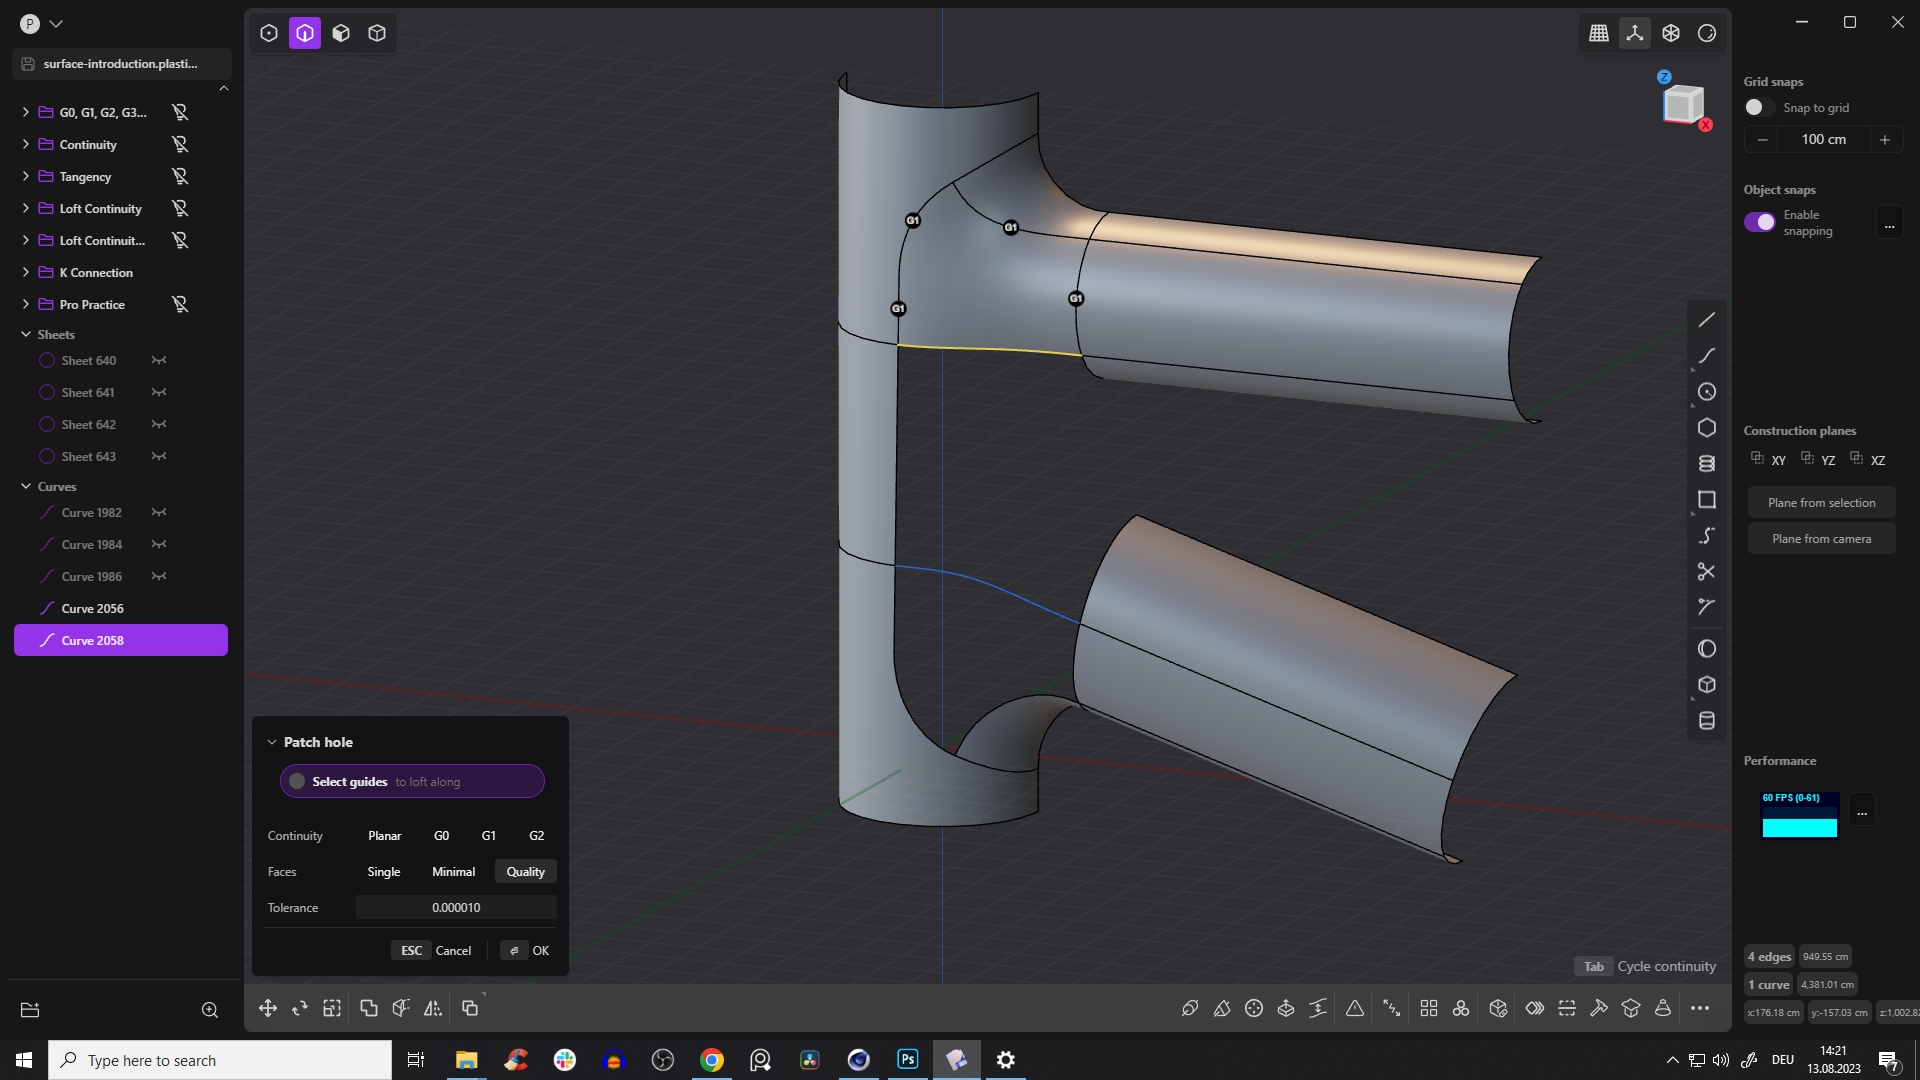This screenshot has height=1080, width=1920.
Task: Toggle the grid display icon
Action: (x=1598, y=33)
